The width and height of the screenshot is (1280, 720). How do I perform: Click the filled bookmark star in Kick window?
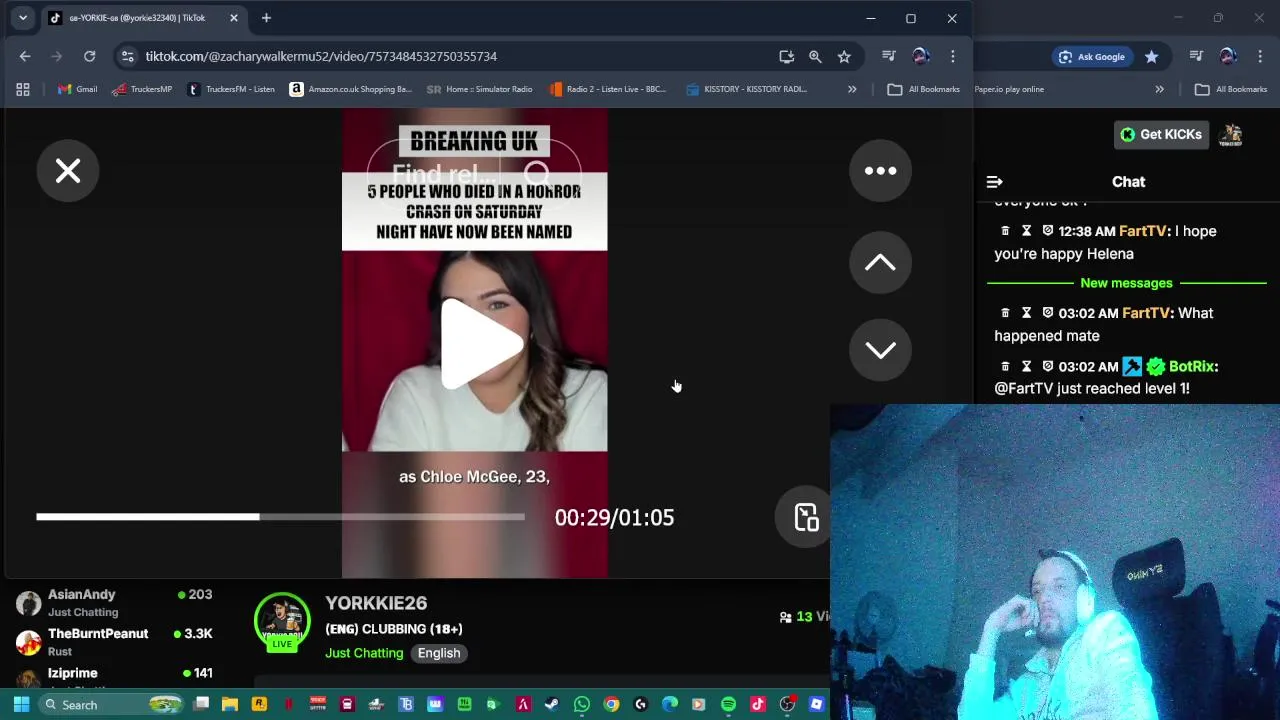(x=1152, y=57)
